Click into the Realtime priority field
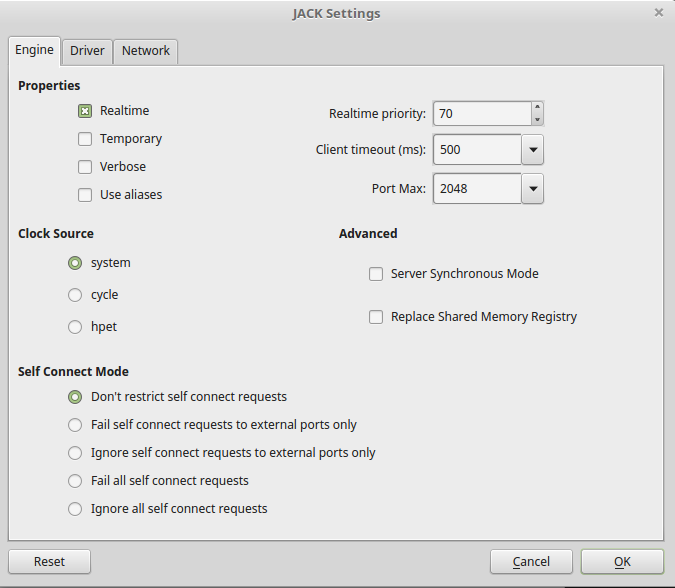675x588 pixels. 480,114
